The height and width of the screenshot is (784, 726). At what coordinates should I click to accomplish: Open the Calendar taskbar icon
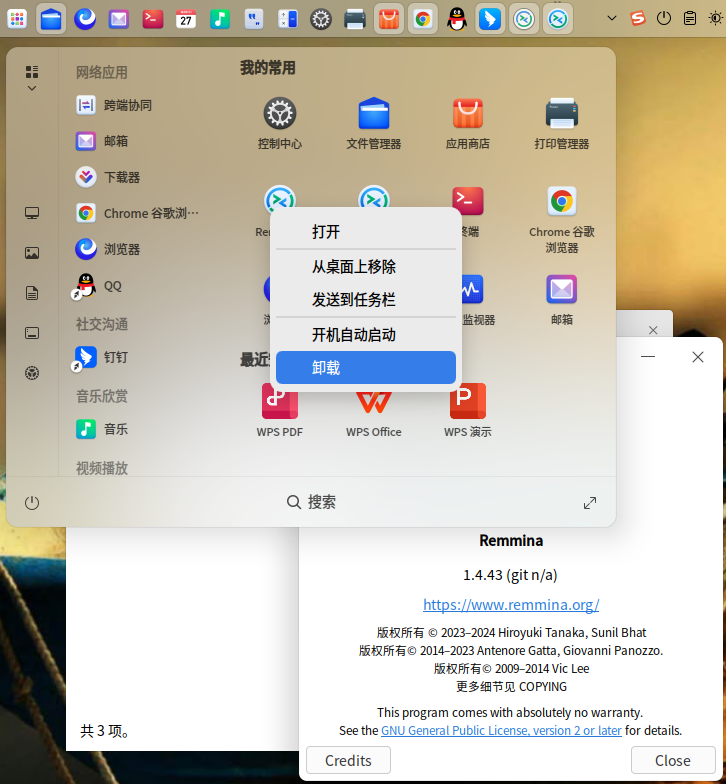point(186,19)
